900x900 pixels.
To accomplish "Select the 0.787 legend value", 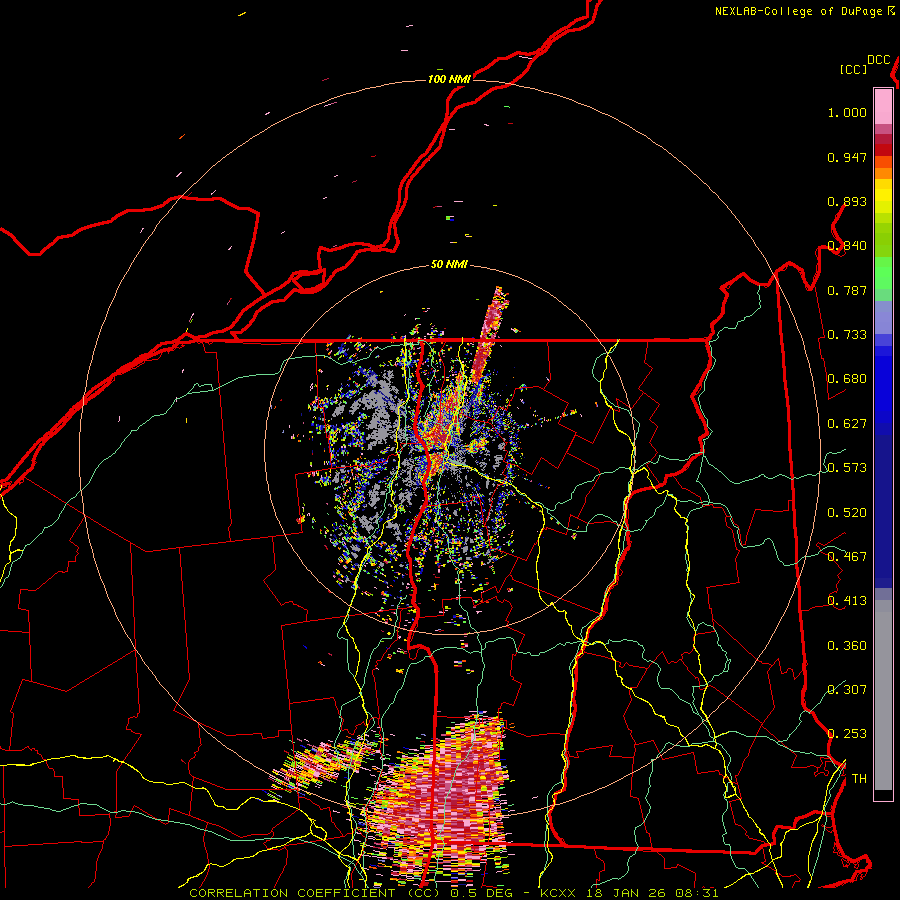I will point(847,290).
